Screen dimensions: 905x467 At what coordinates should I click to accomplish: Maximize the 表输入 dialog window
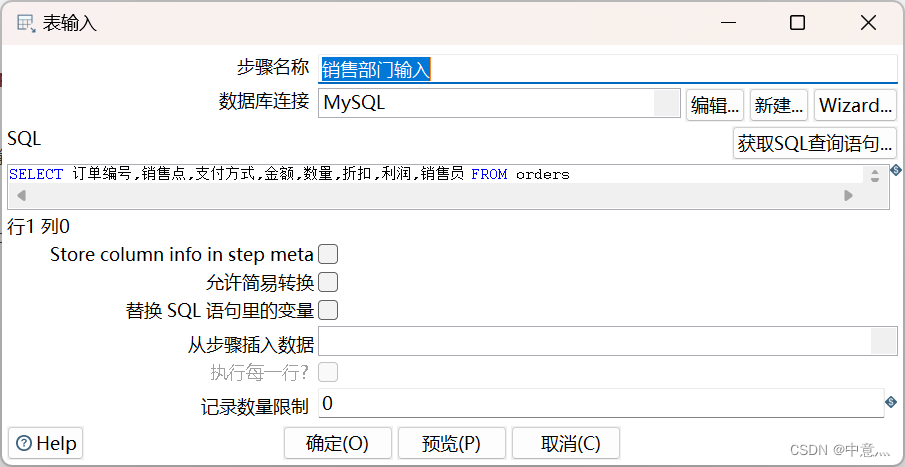(797, 23)
